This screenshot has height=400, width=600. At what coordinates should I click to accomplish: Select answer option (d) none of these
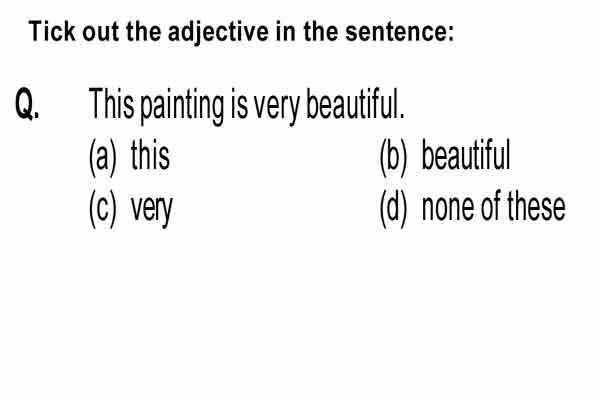(473, 209)
